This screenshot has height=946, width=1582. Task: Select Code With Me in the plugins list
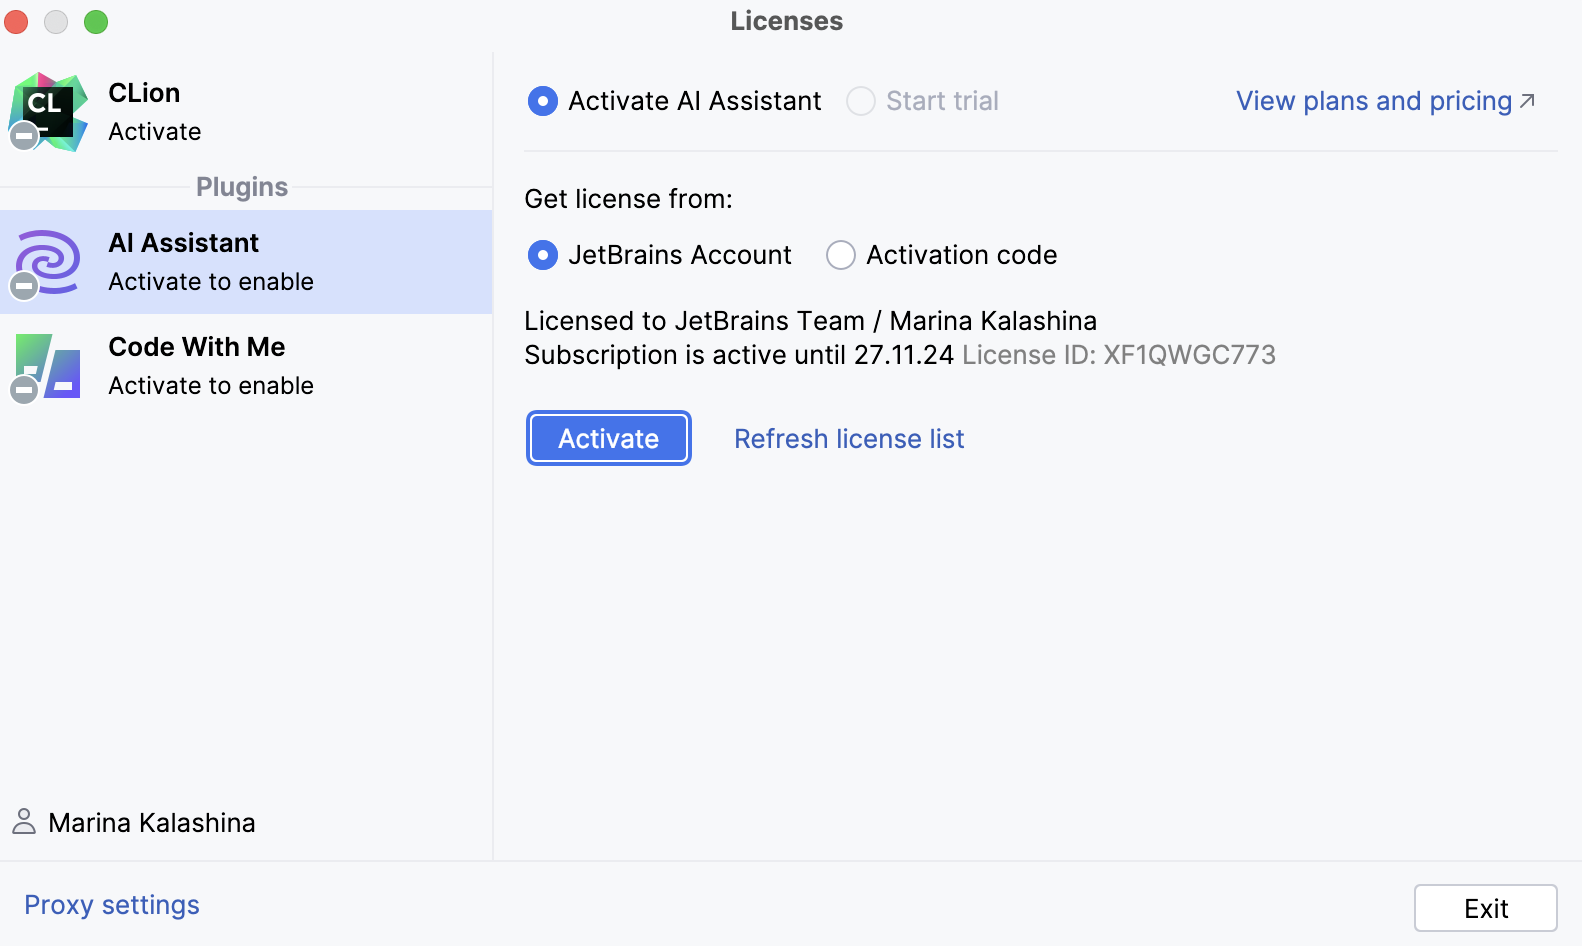246,366
